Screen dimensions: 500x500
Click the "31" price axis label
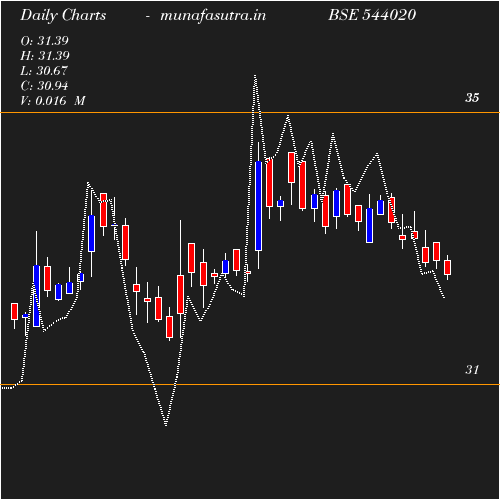pos(472,370)
